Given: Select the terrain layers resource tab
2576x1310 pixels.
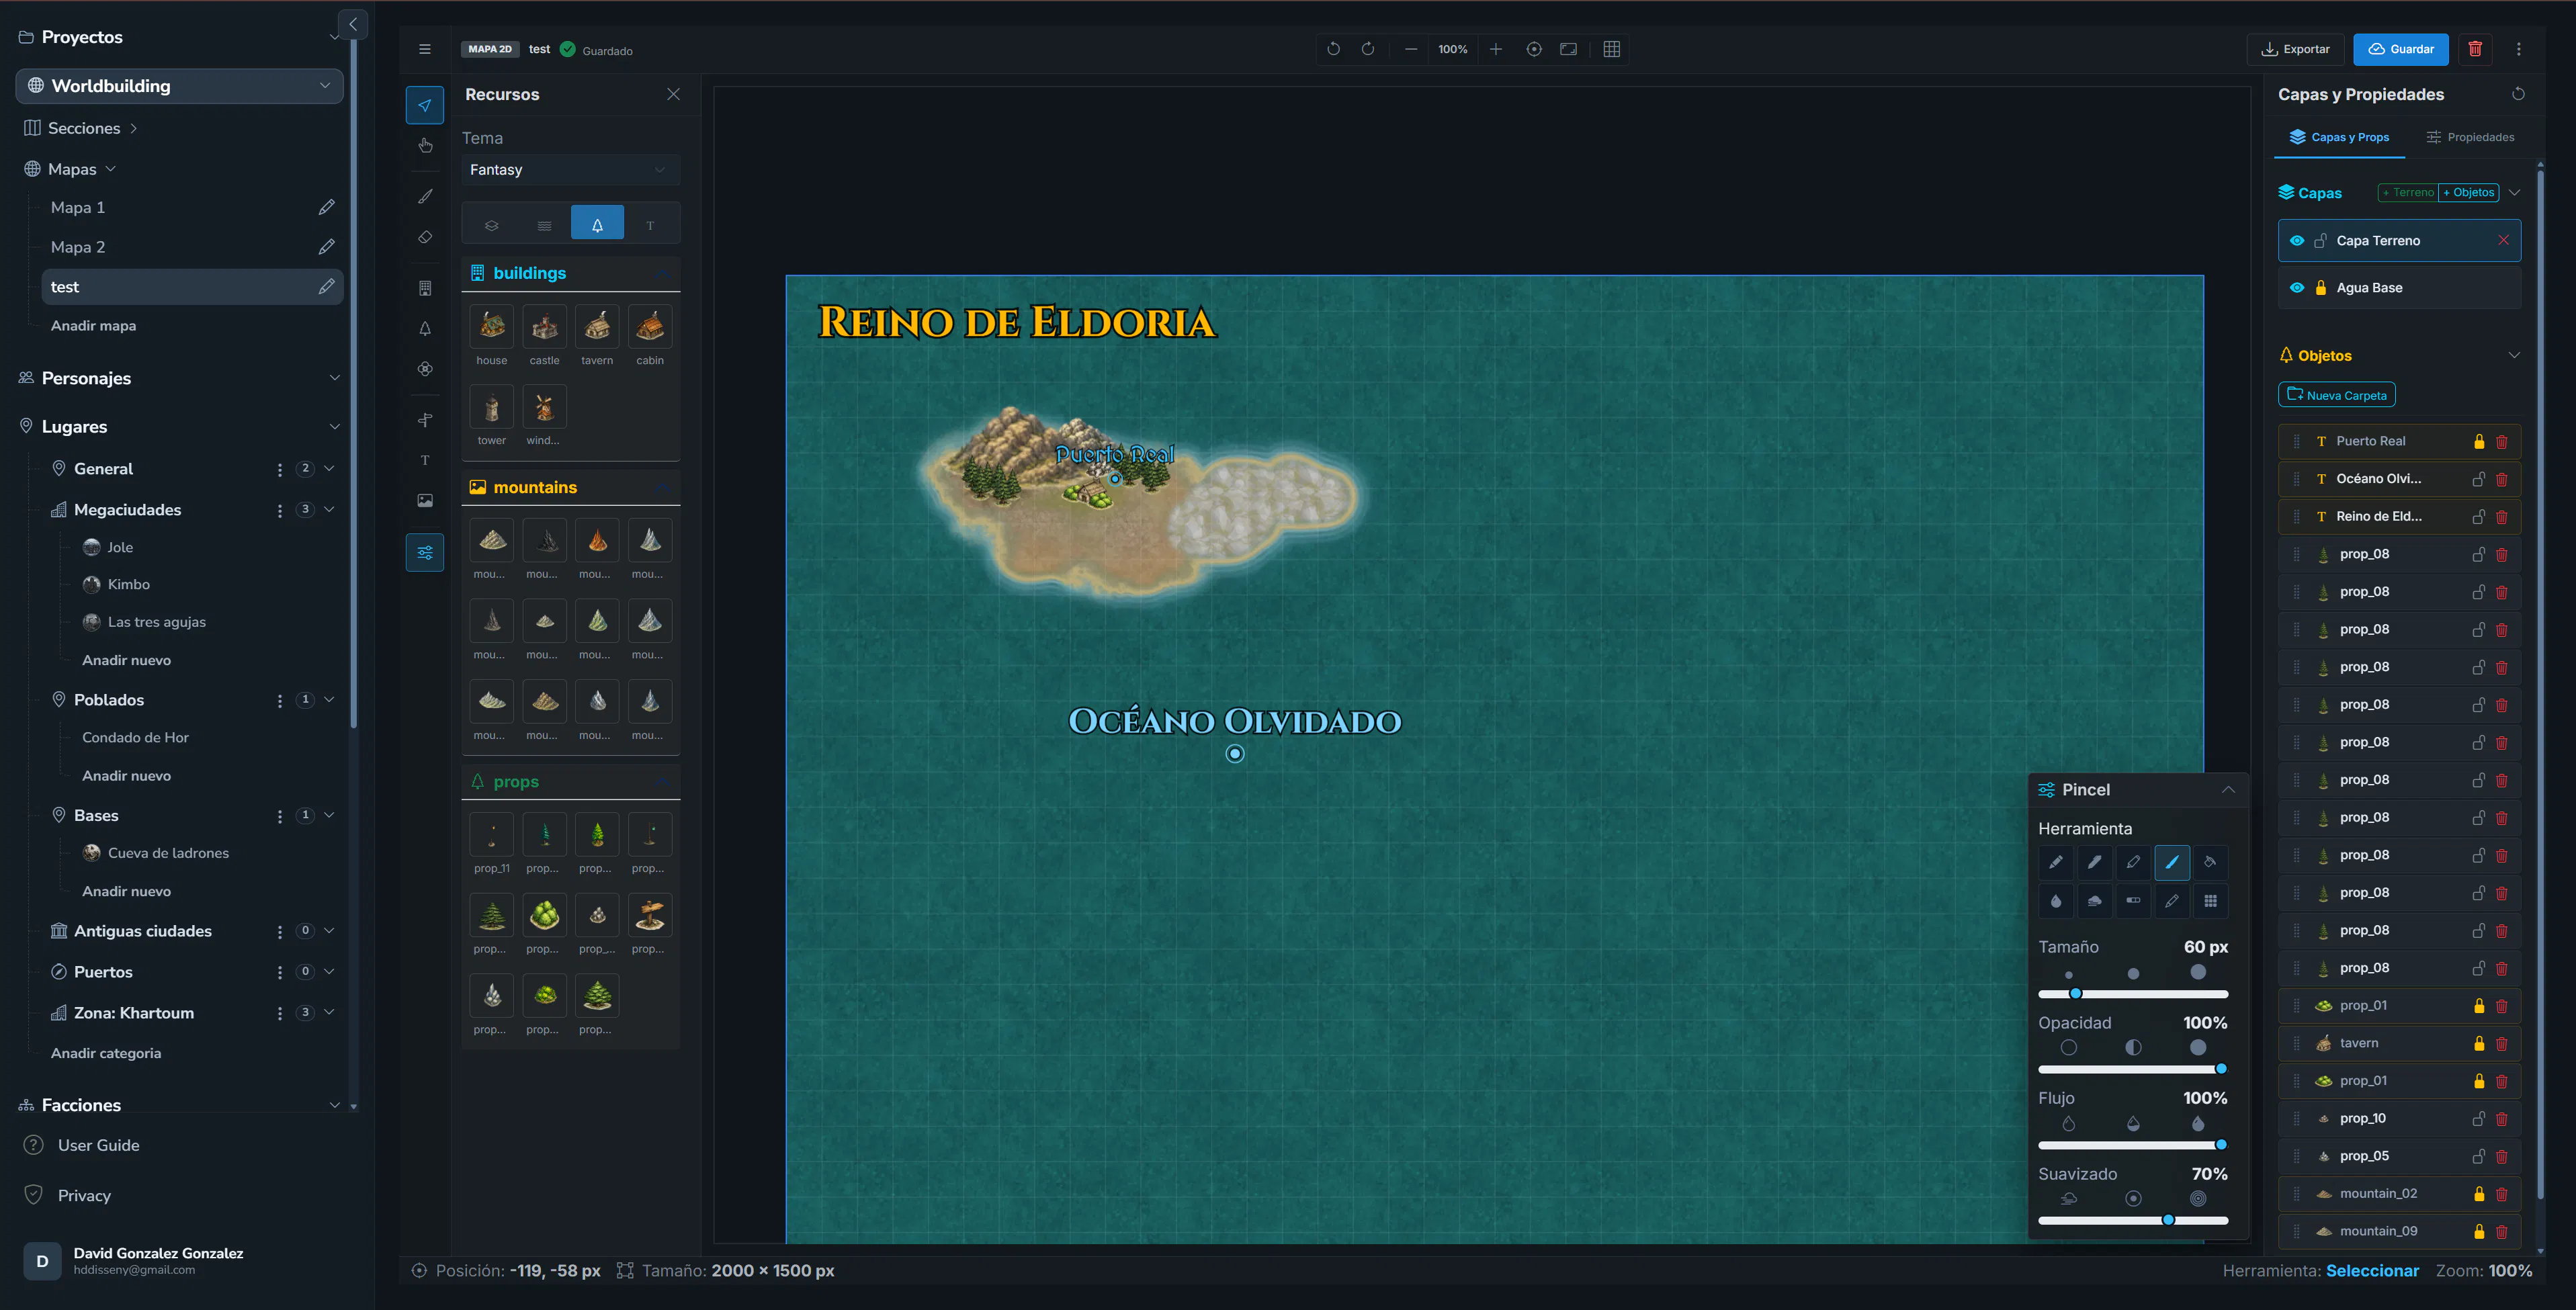Looking at the screenshot, I should click(x=491, y=225).
